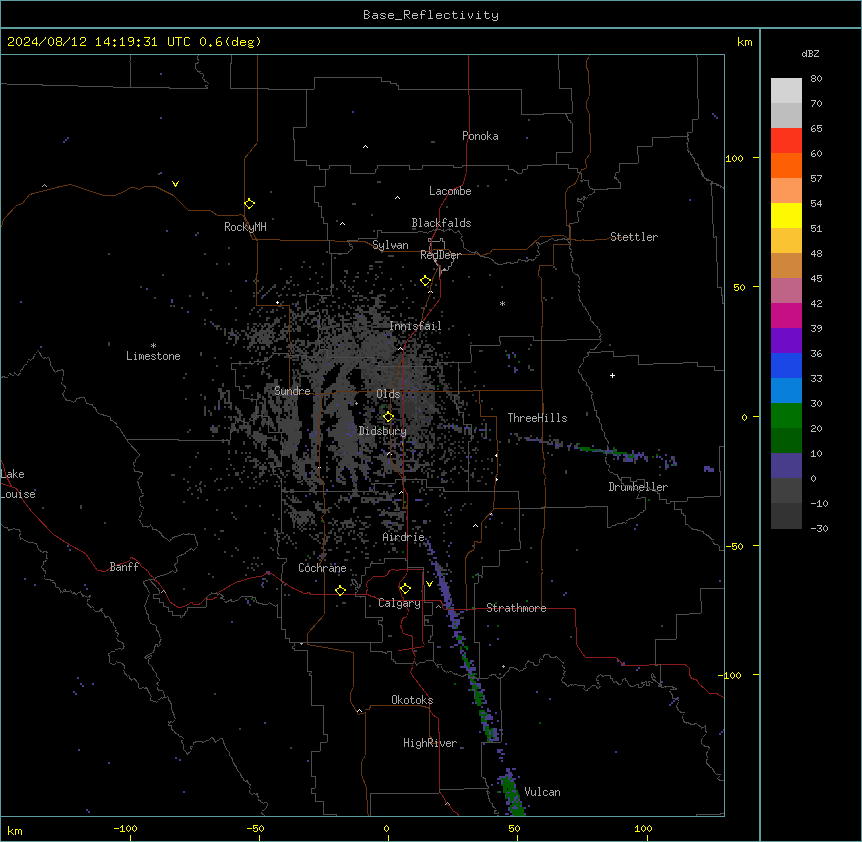Select the orange 60 dBZ legend swatch
Viewport: 862px width, 842px height.
(786, 165)
